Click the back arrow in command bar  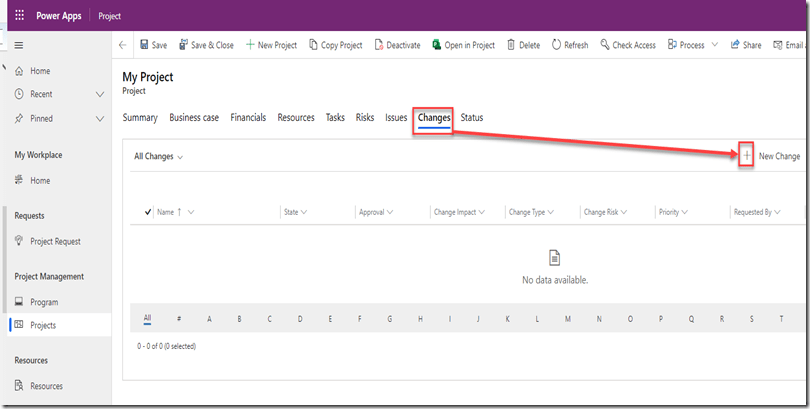(122, 45)
